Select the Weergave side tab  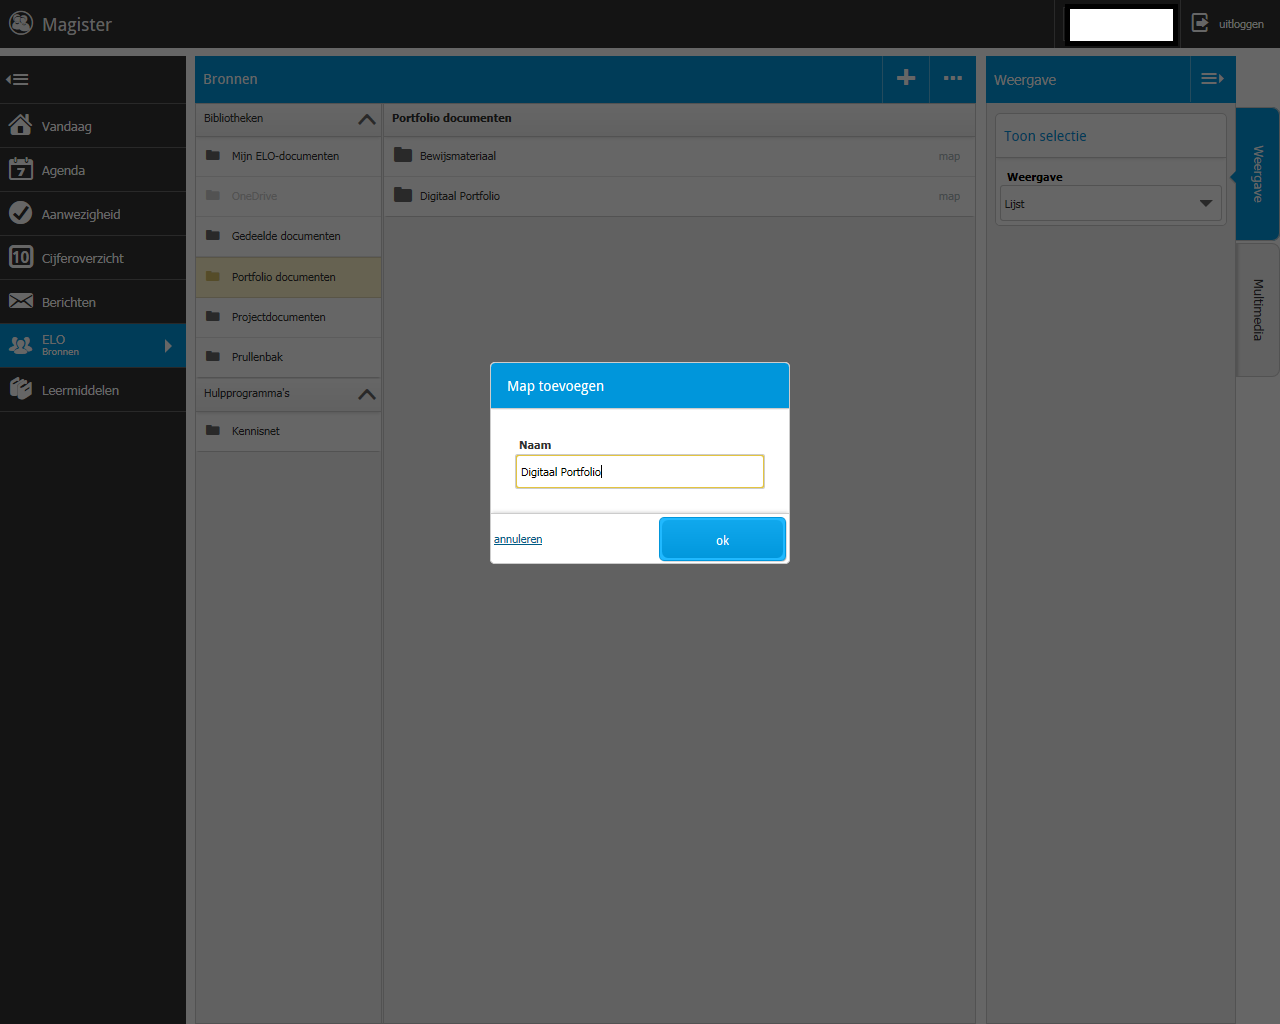tap(1258, 174)
